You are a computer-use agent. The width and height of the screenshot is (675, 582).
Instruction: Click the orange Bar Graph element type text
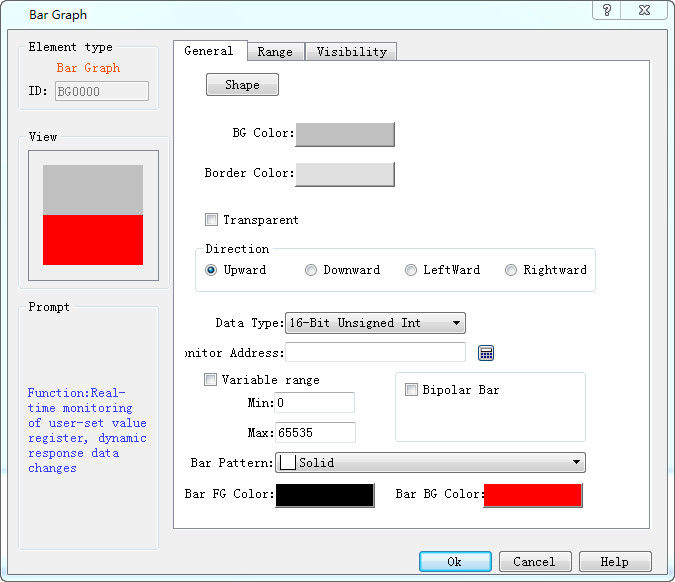pyautogui.click(x=88, y=68)
